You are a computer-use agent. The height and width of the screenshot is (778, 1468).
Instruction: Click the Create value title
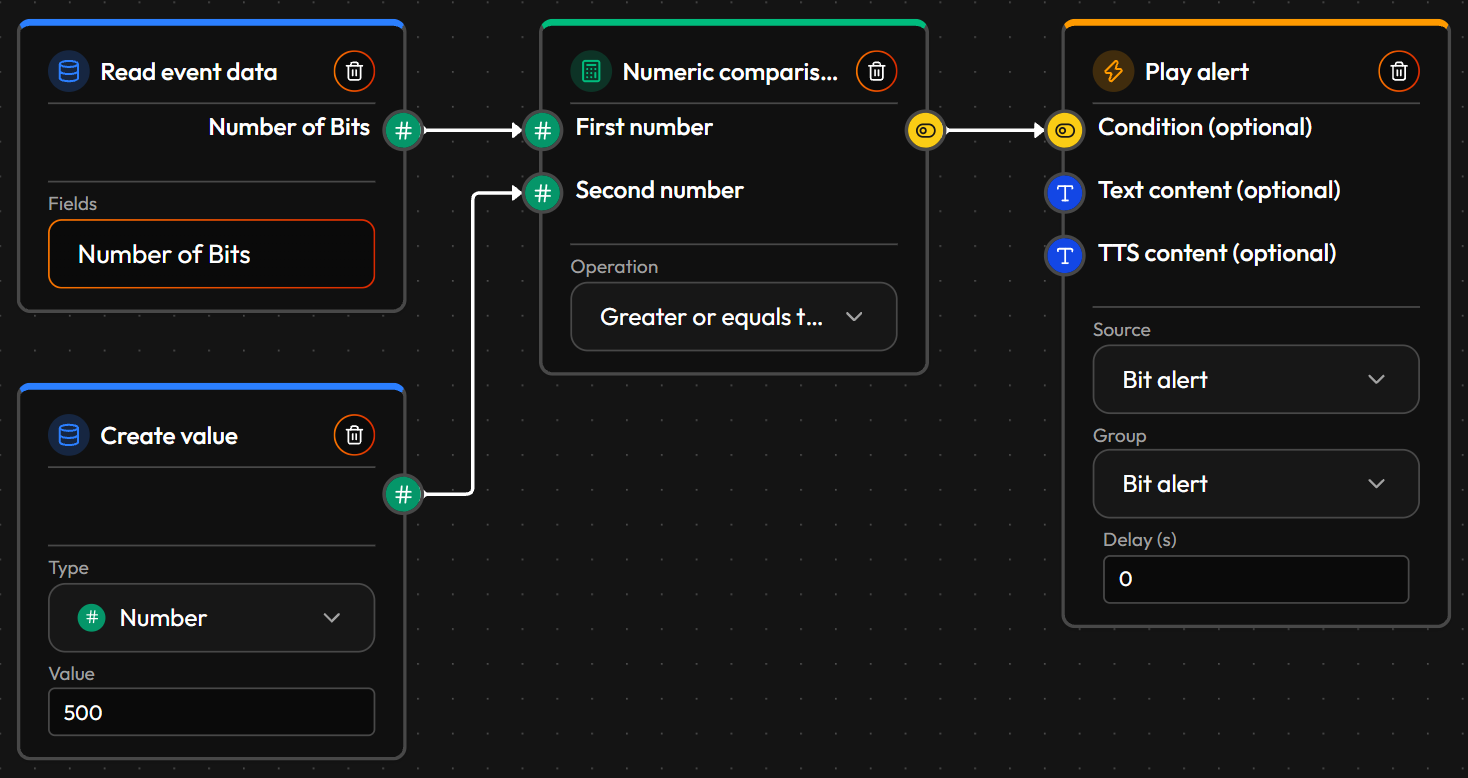169,436
